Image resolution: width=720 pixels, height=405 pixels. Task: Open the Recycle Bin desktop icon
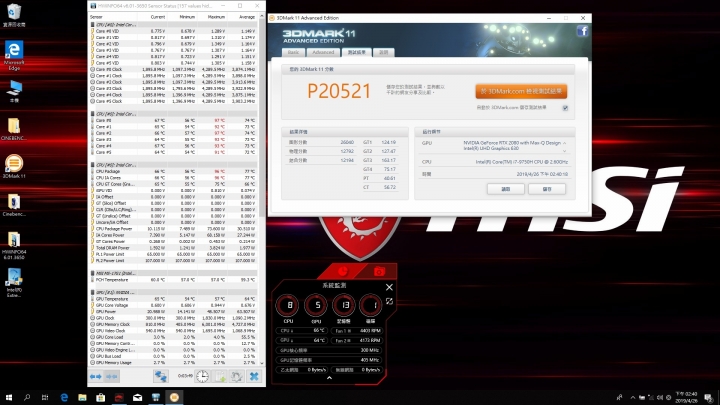click(14, 15)
